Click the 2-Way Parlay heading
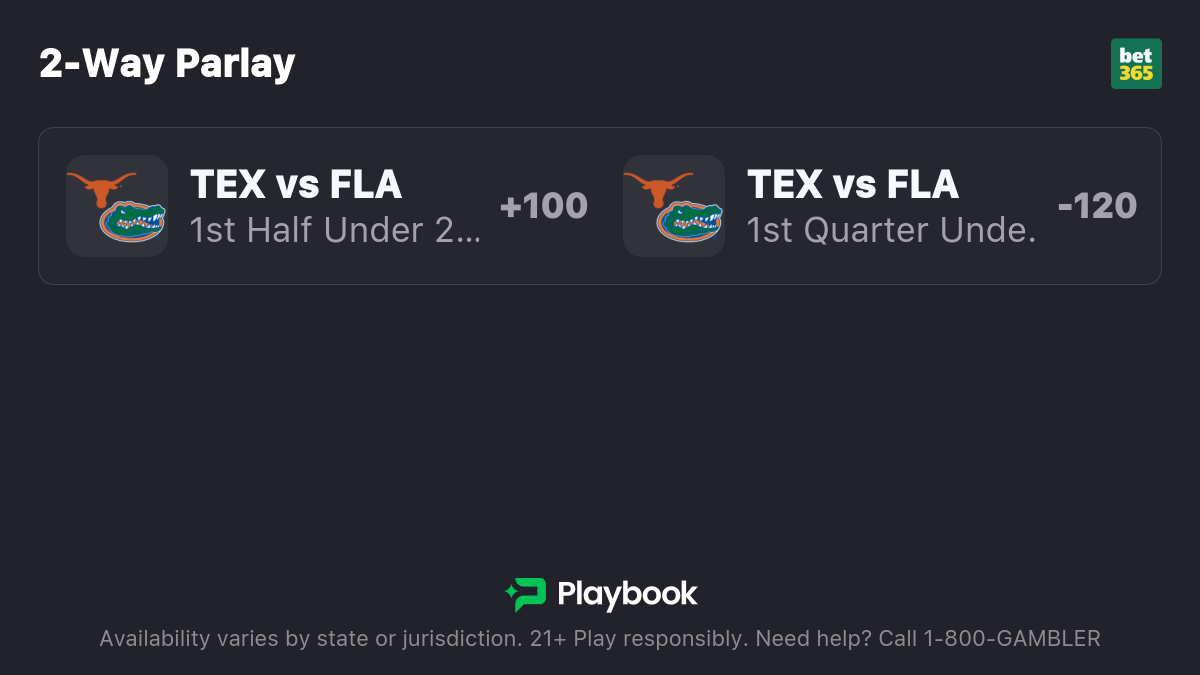The width and height of the screenshot is (1200, 675). [x=167, y=64]
